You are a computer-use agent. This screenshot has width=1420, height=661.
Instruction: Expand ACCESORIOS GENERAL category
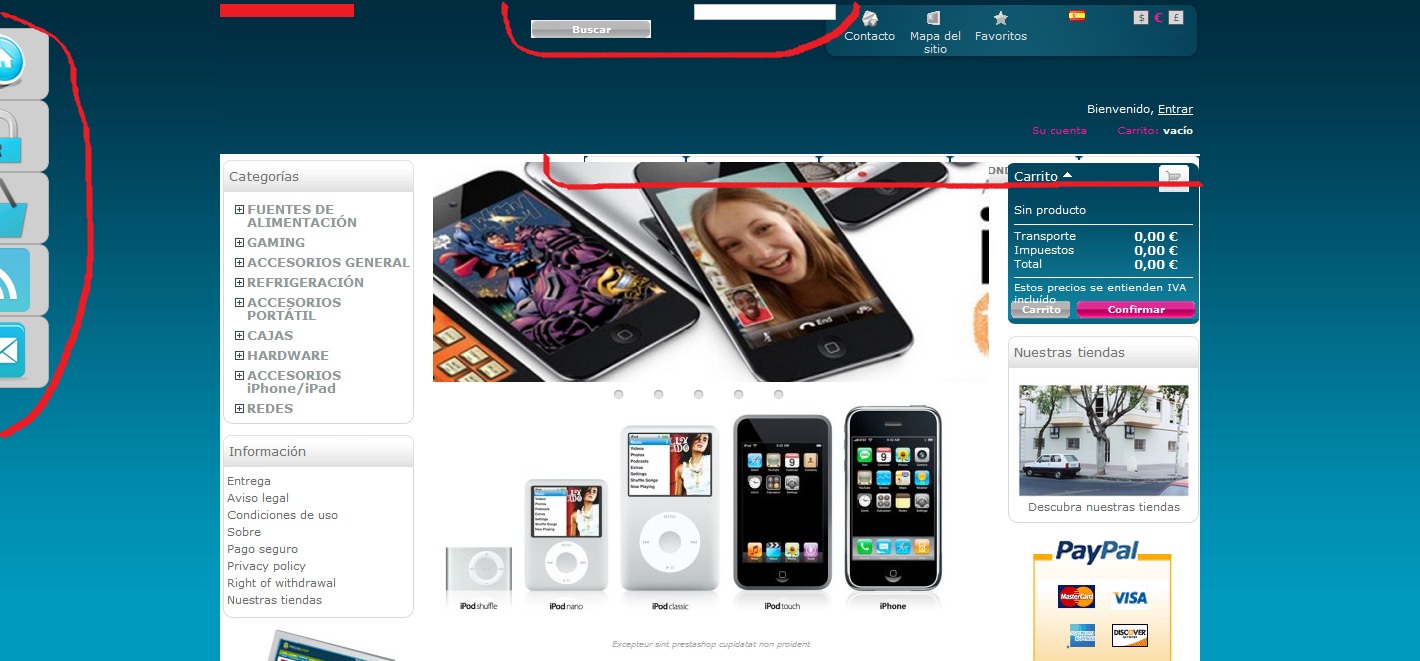point(239,262)
